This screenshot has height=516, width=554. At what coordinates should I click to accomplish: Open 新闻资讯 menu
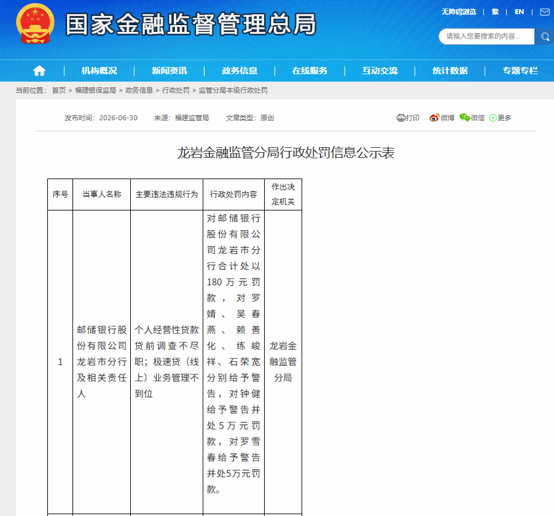[x=169, y=71]
